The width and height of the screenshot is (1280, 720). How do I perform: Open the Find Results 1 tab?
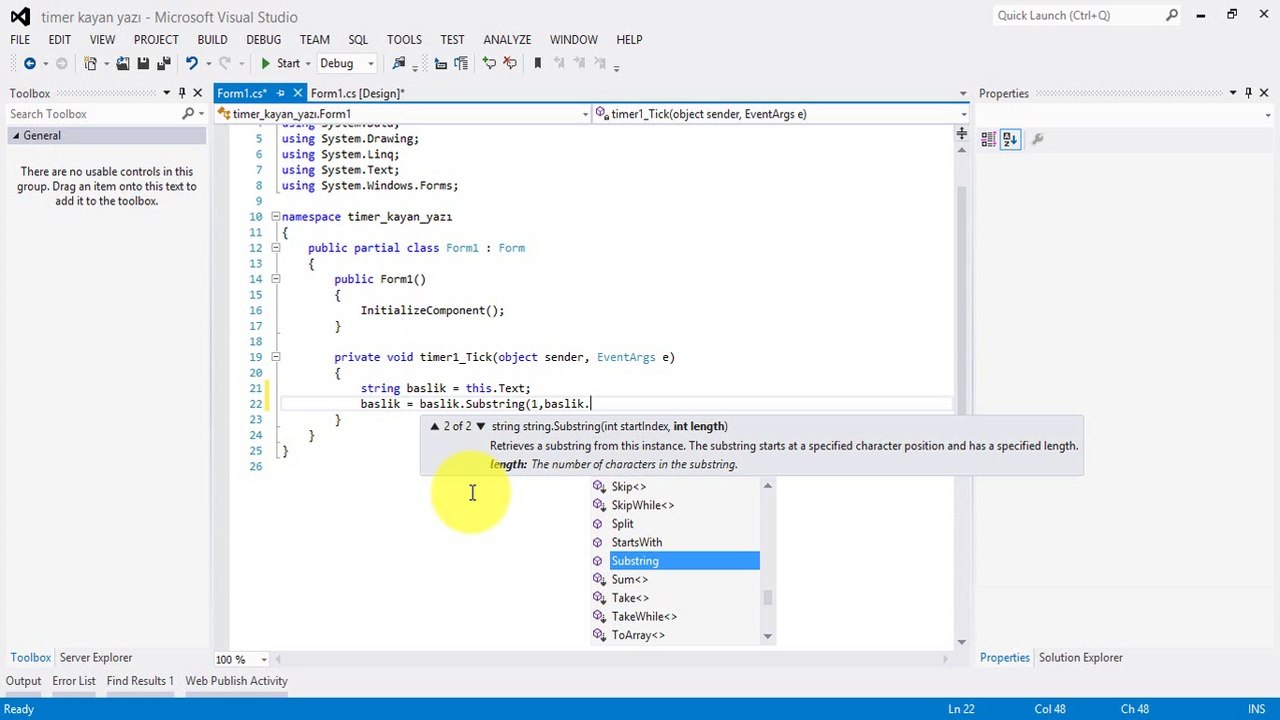pyautogui.click(x=140, y=682)
